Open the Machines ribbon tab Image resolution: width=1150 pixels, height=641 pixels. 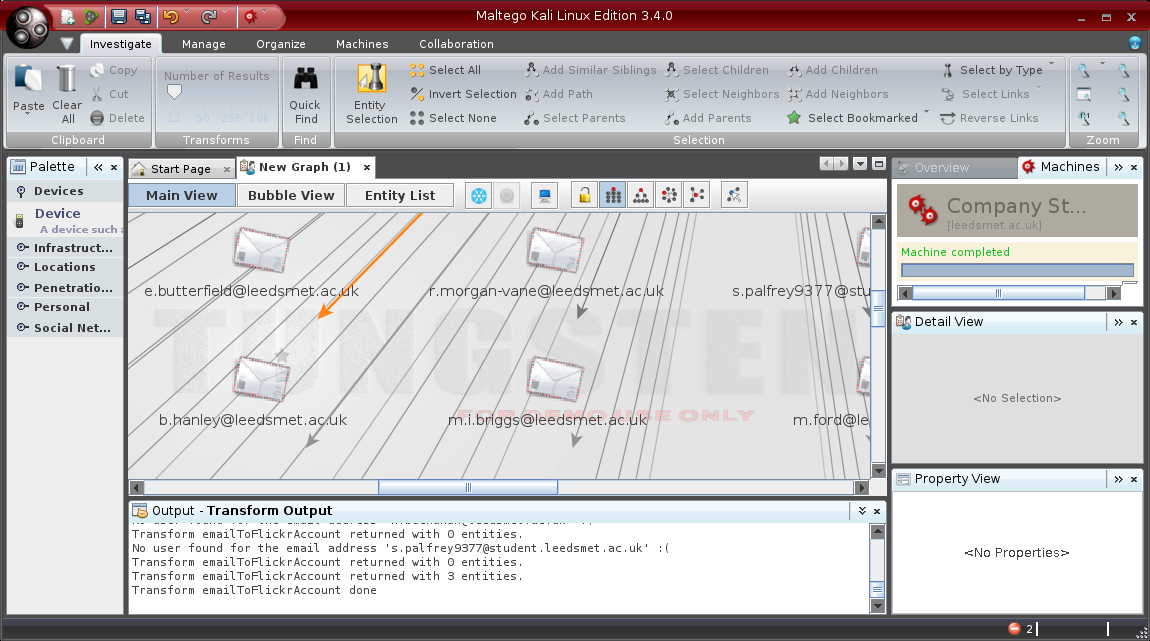tap(362, 44)
